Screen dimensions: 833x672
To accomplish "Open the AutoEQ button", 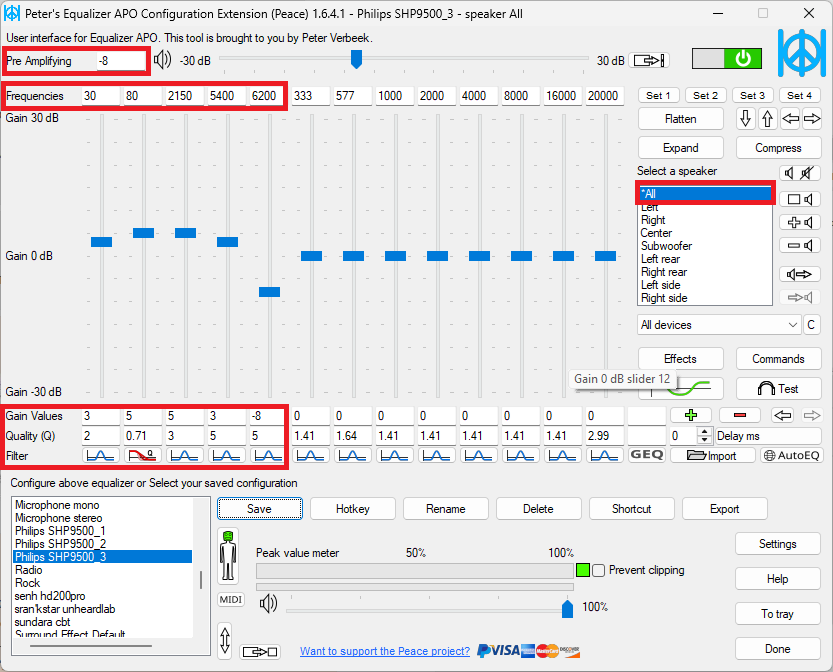I will click(x=792, y=455).
